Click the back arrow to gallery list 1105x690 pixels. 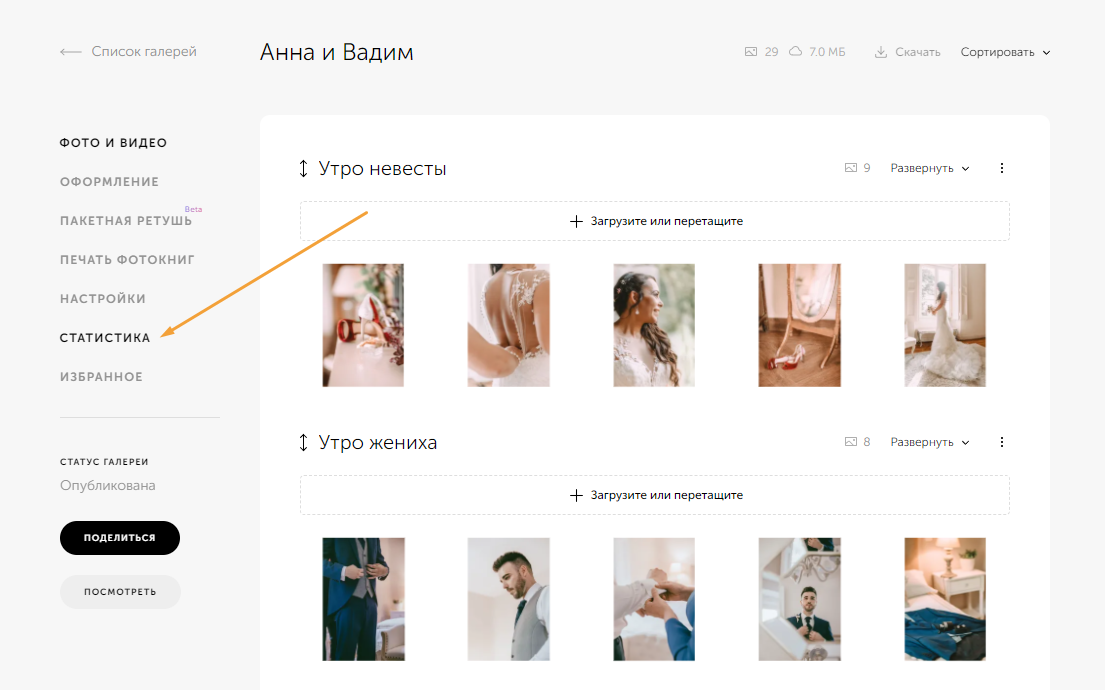(x=70, y=52)
